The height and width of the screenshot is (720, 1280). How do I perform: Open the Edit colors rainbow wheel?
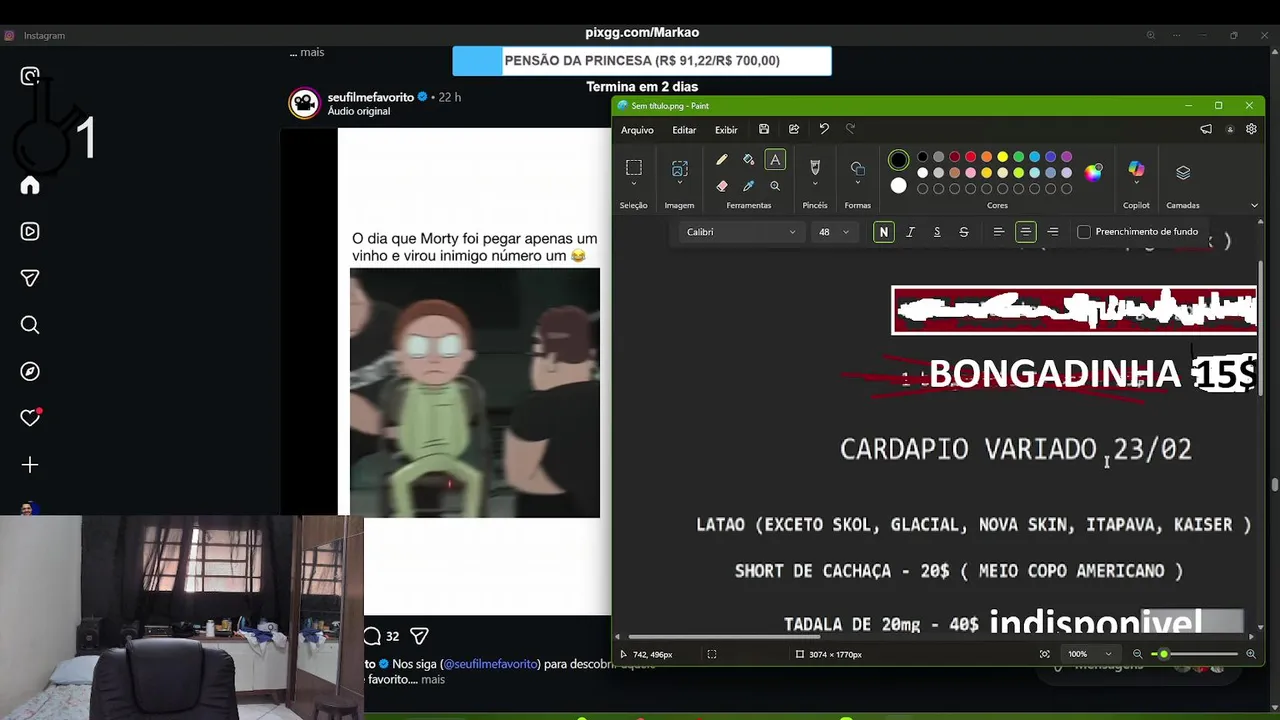coord(1093,172)
